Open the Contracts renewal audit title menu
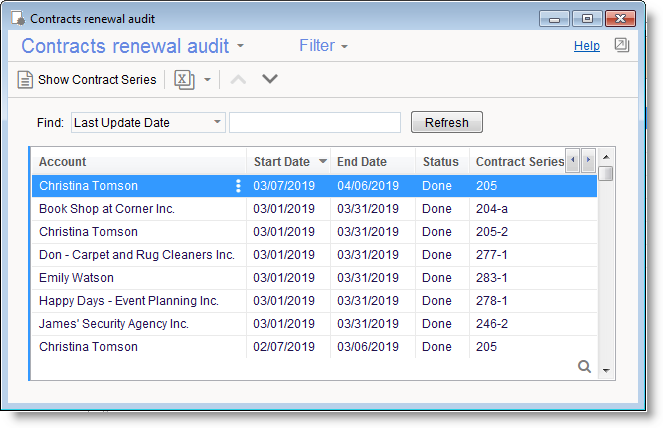663x428 pixels. (x=132, y=46)
